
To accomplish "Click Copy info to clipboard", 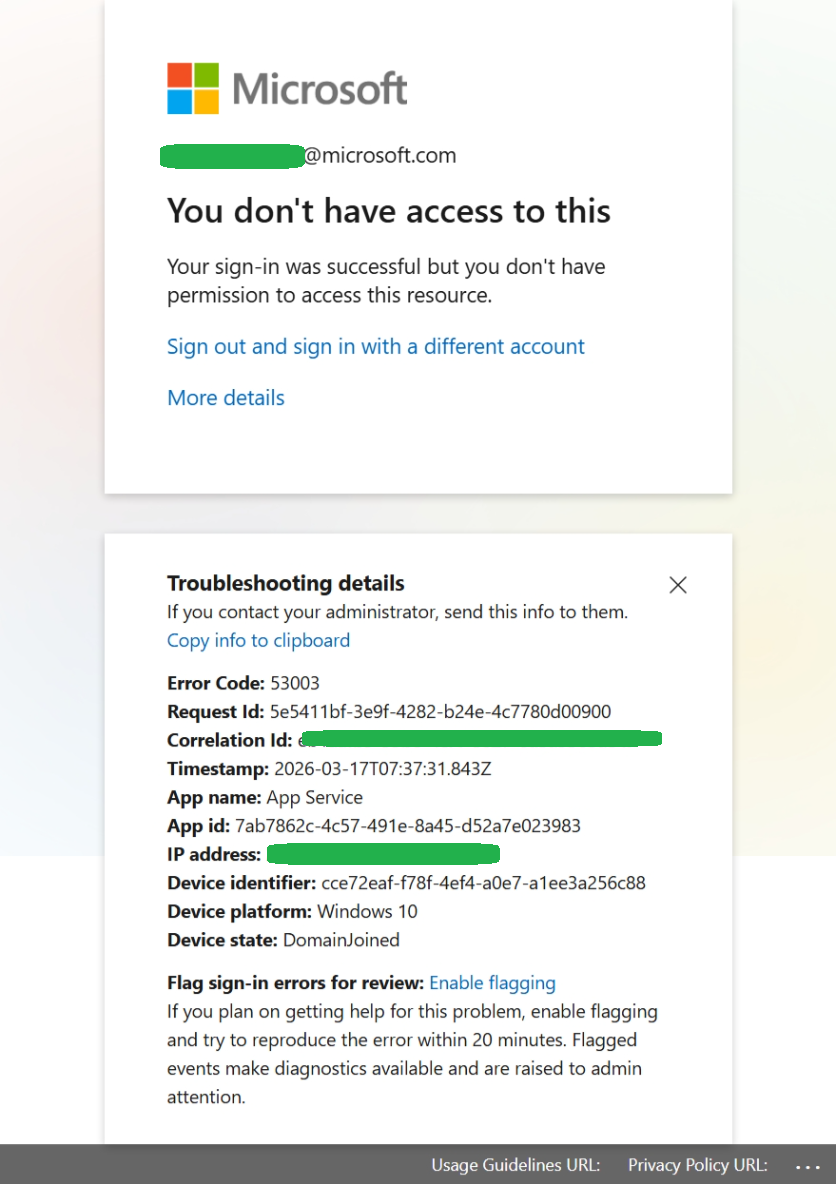I will click(258, 641).
